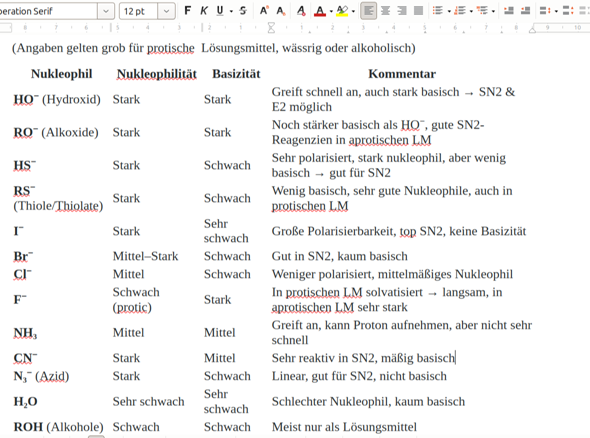The width and height of the screenshot is (590, 438).
Task: Open unordered list style dropdown
Action: (449, 11)
